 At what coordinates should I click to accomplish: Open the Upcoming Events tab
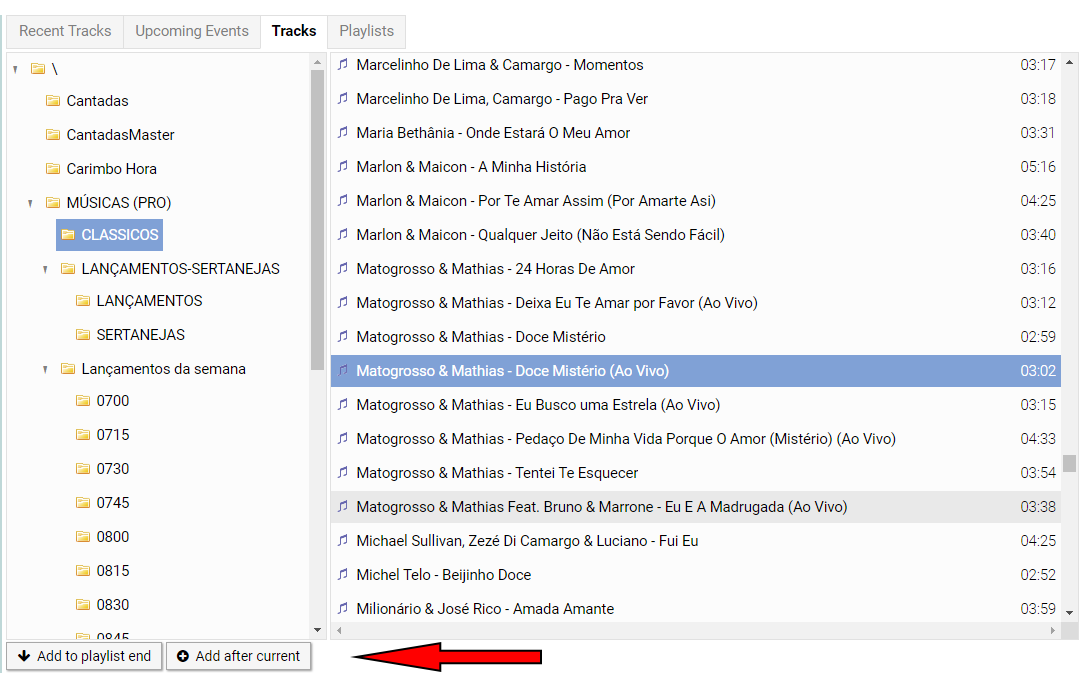(192, 31)
